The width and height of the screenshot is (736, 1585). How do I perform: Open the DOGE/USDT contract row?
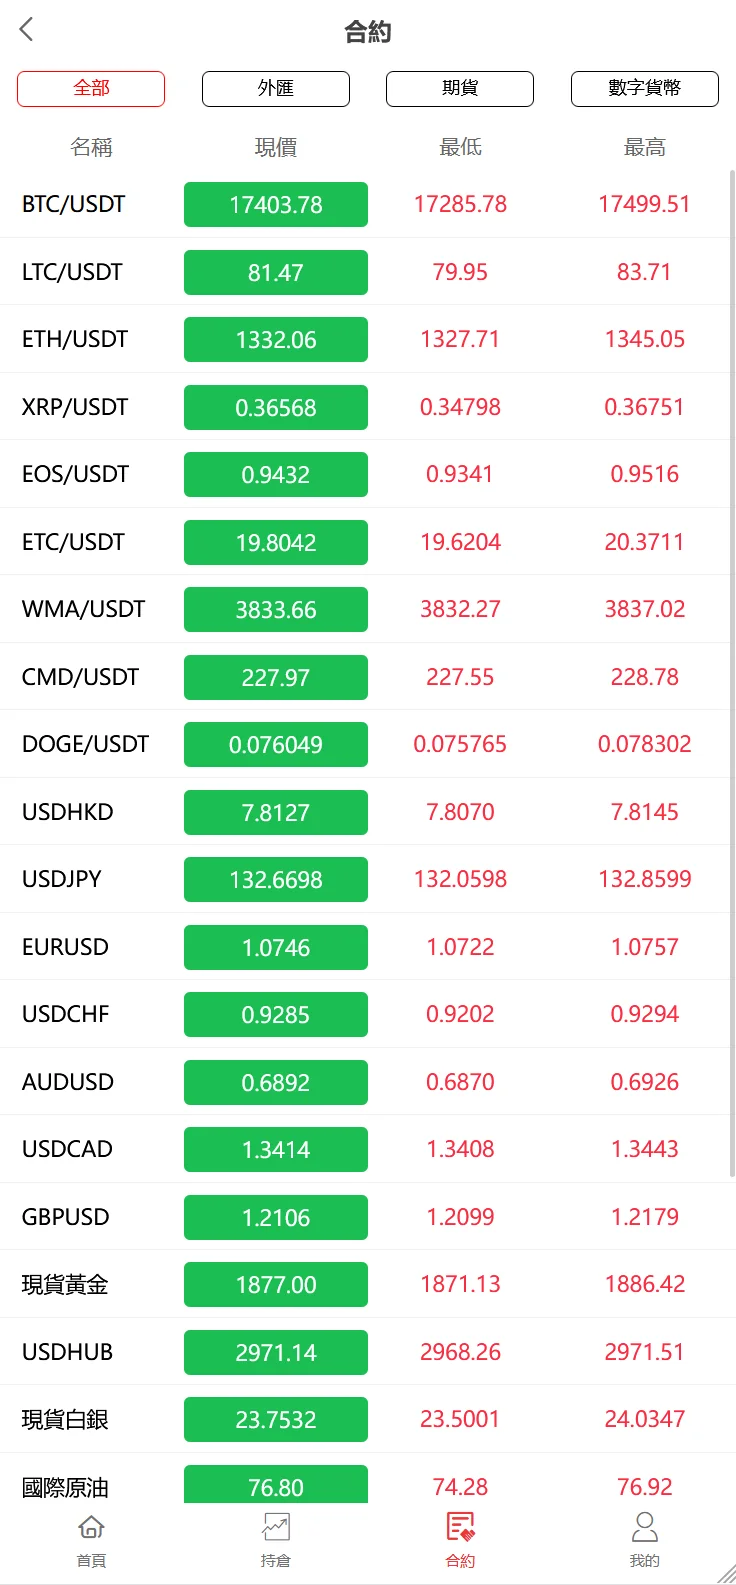tap(85, 744)
